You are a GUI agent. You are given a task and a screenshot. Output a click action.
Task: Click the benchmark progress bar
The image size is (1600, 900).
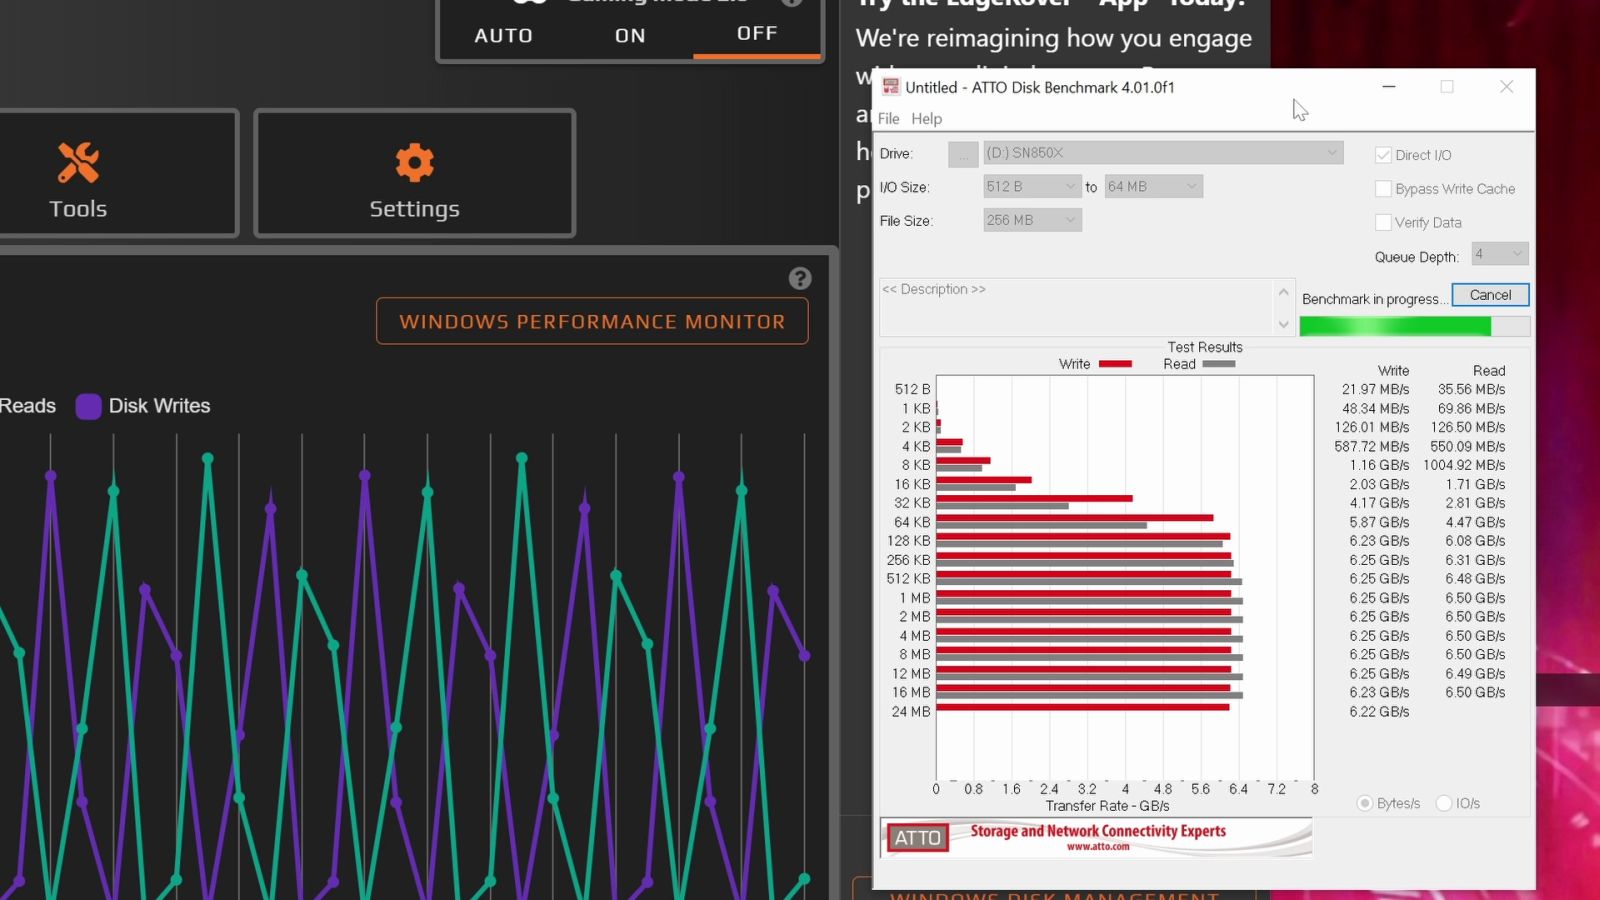pos(1414,326)
